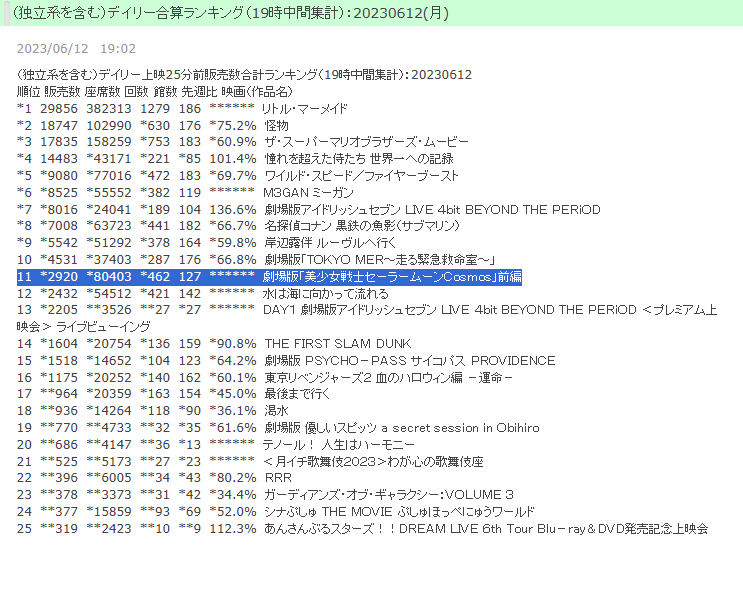Click the M3GAN ミーガン row
Image resolution: width=743 pixels, height=596 pixels.
(185, 193)
